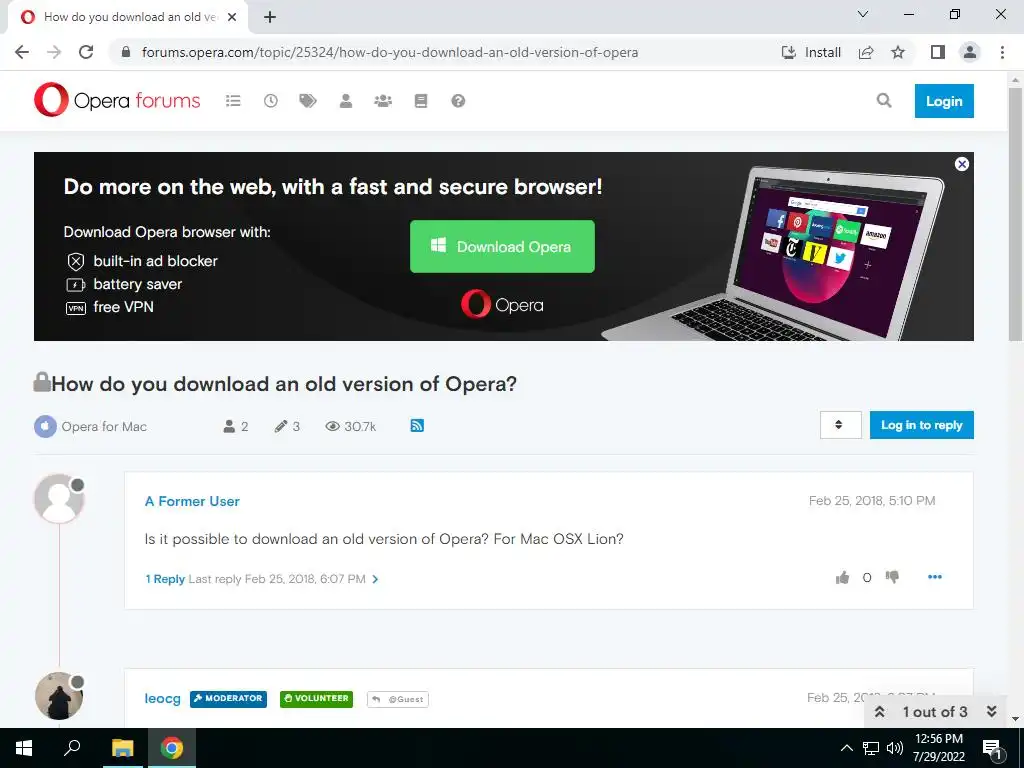Click the Install app button in address bar
1024x768 pixels.
(811, 52)
